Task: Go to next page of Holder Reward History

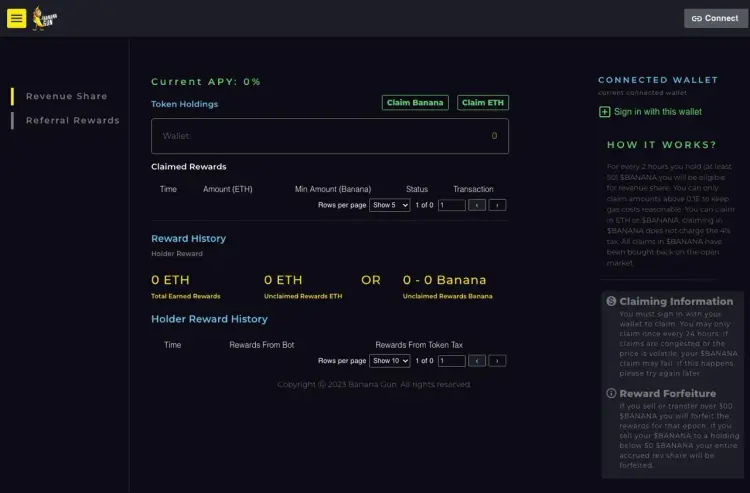Action: (x=497, y=361)
